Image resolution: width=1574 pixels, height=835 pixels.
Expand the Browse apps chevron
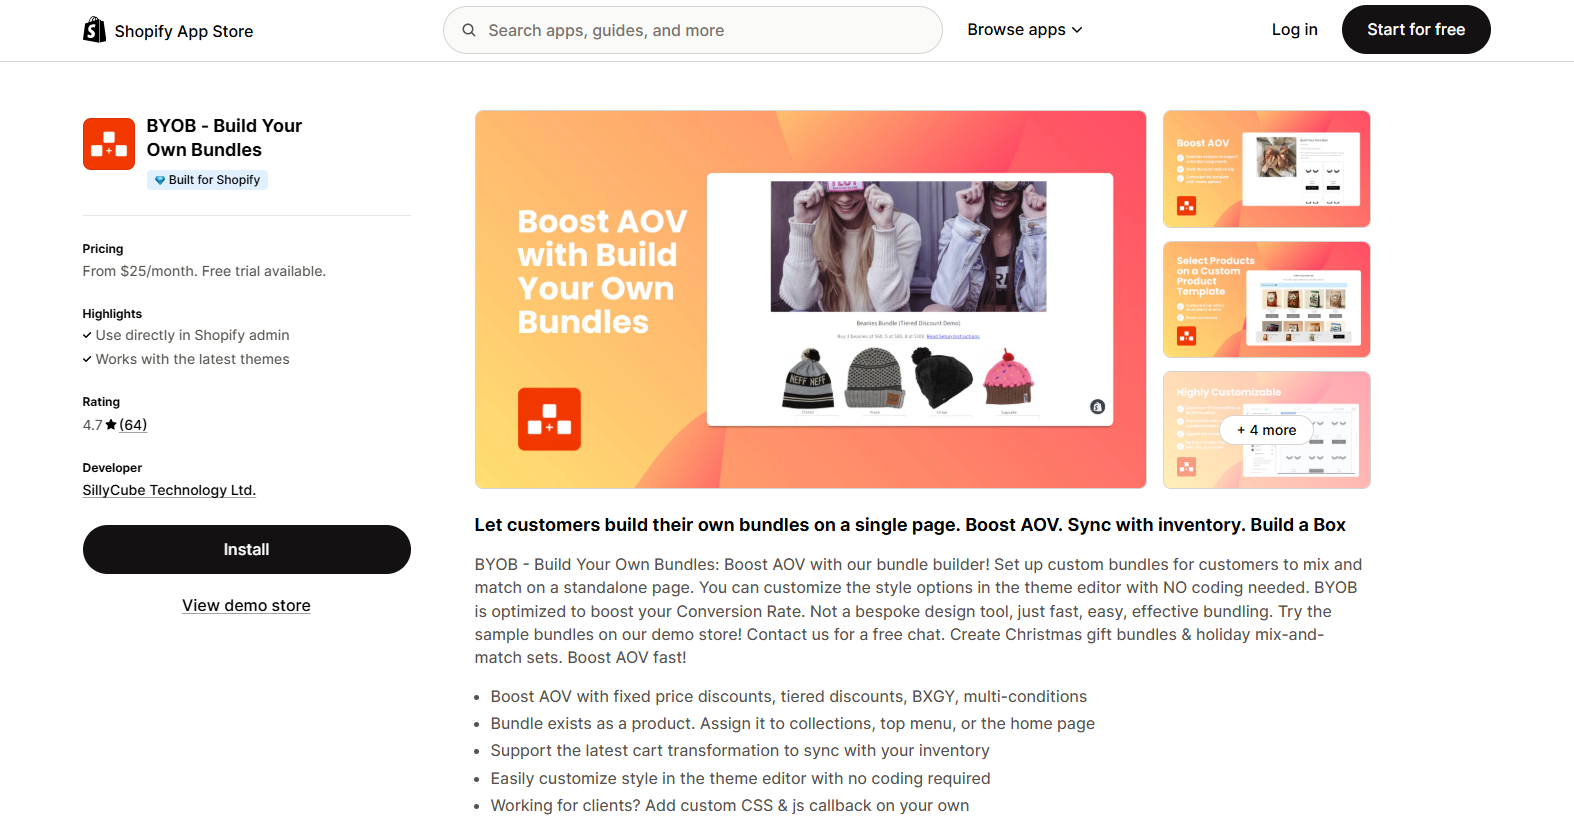pos(1077,30)
